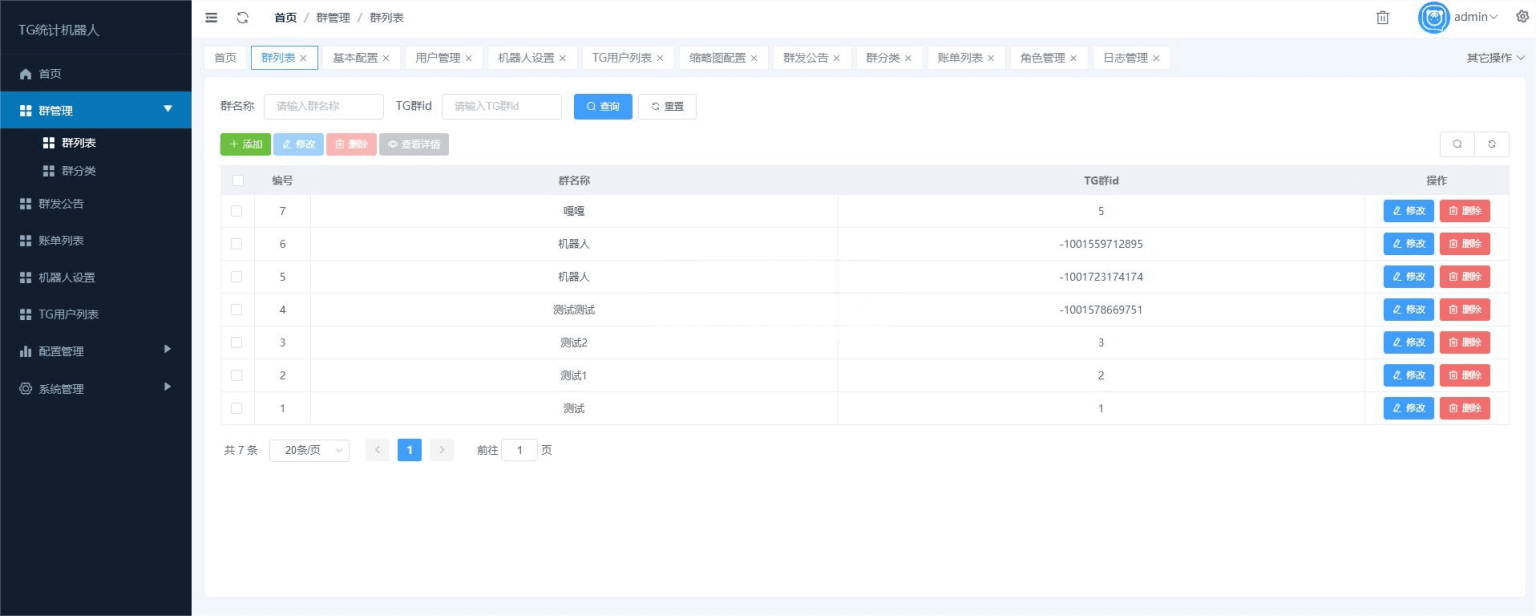Click the 请输入群名称 input field
The height and width of the screenshot is (616, 1536).
tap(322, 106)
